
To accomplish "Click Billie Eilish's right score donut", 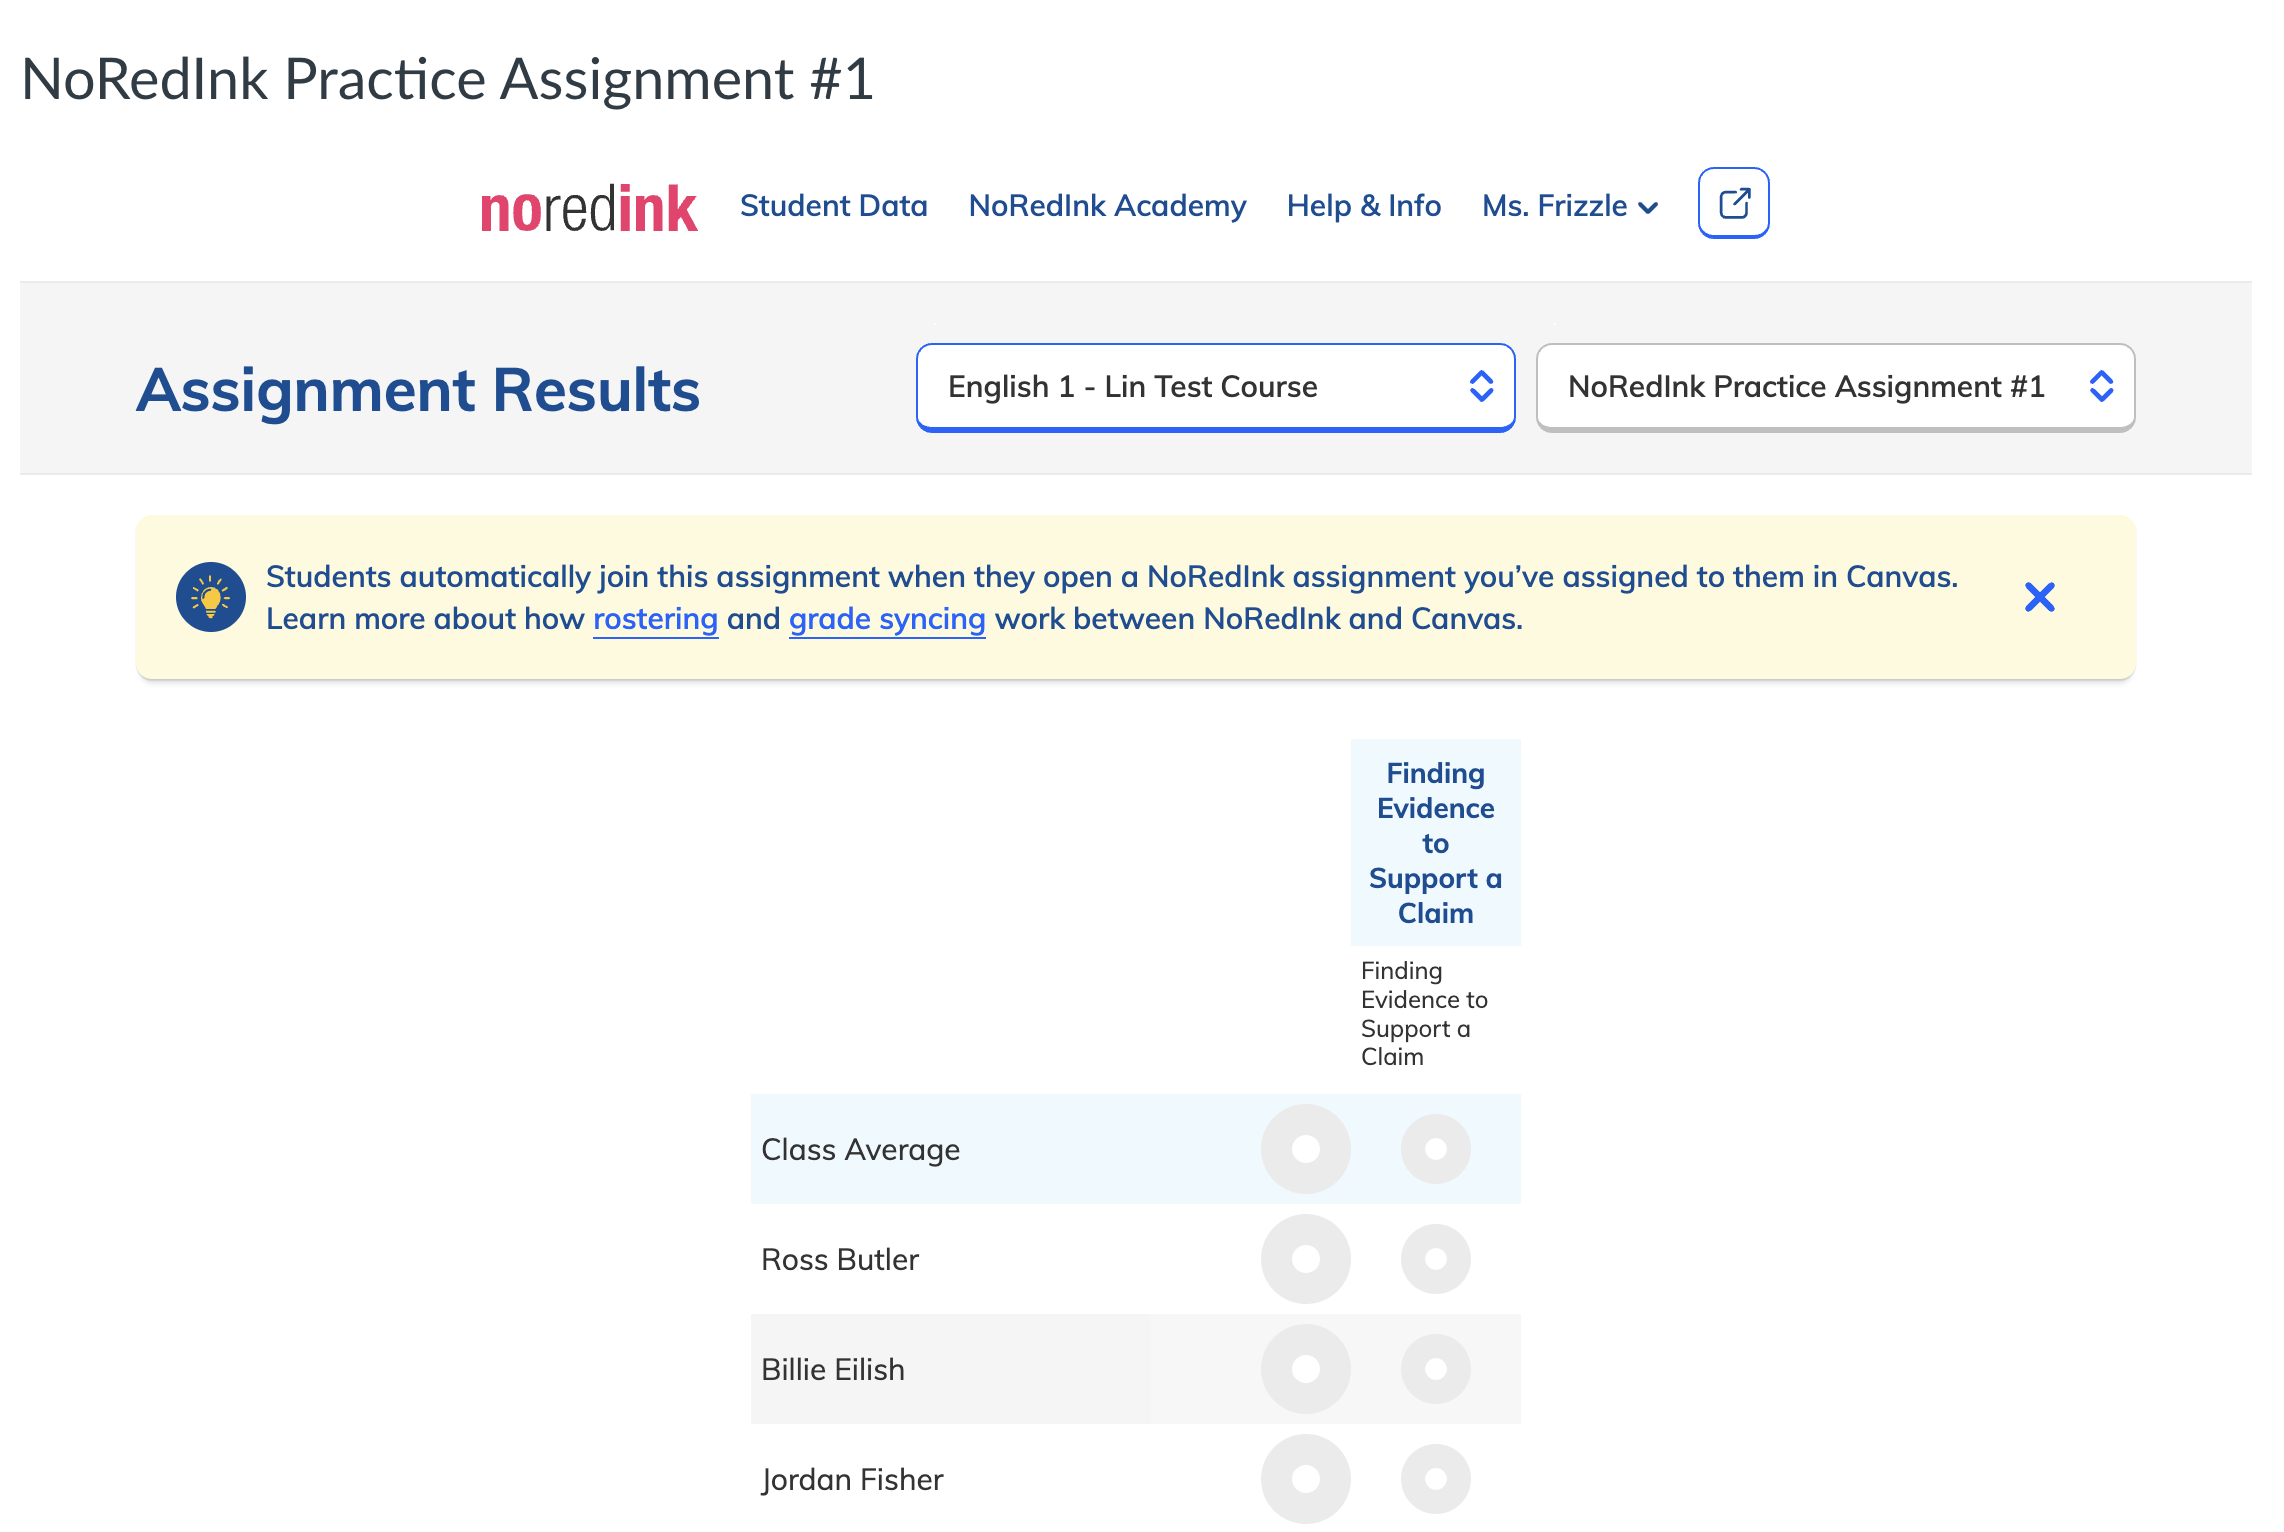I will click(1437, 1369).
